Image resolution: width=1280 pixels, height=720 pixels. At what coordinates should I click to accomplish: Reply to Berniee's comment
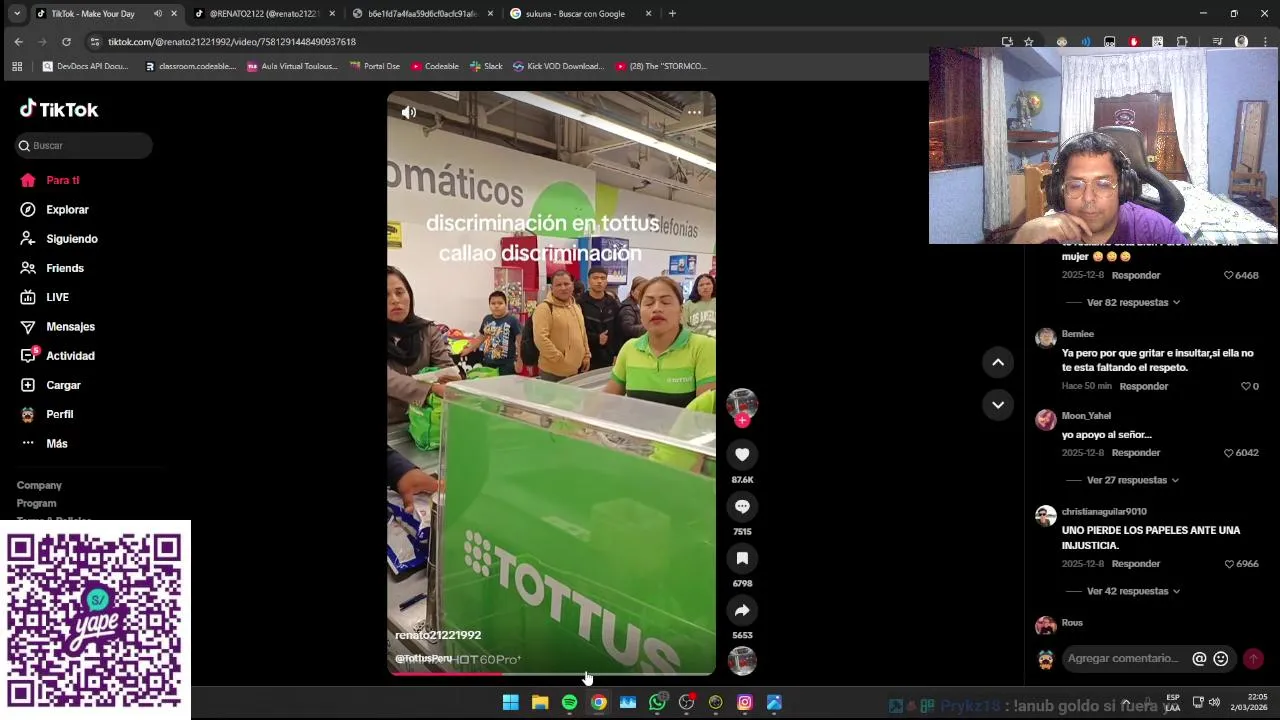coord(1144,386)
